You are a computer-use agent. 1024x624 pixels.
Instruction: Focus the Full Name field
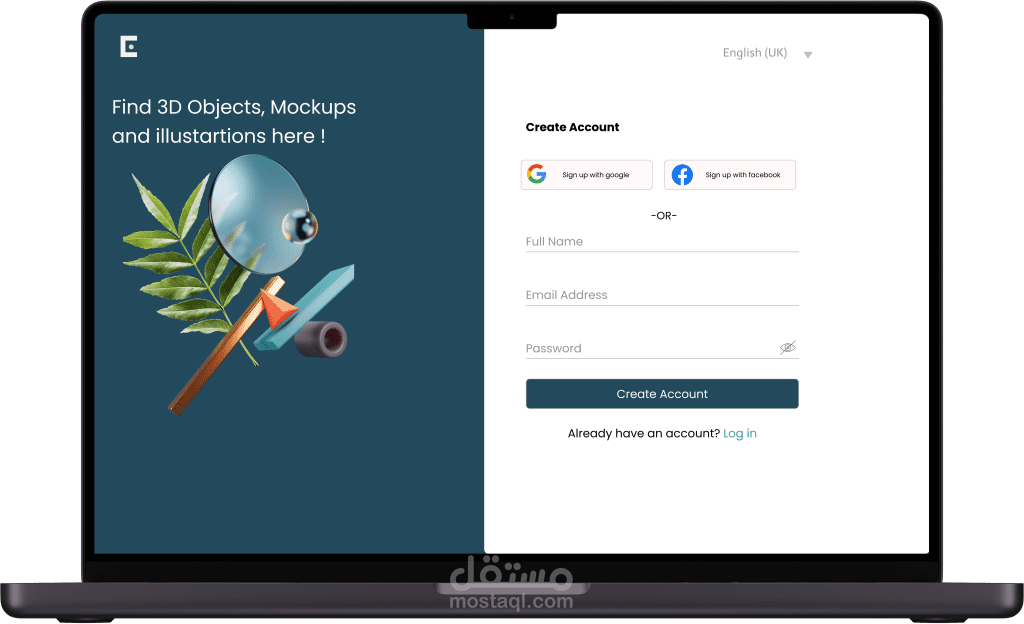(662, 242)
